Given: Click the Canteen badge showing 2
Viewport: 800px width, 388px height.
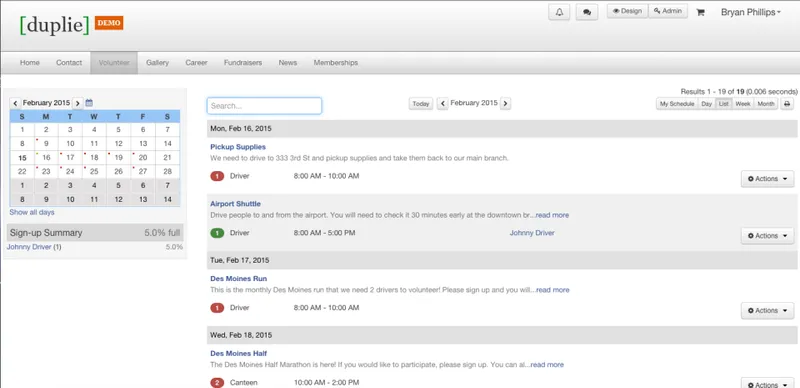Looking at the screenshot, I should 217,382.
